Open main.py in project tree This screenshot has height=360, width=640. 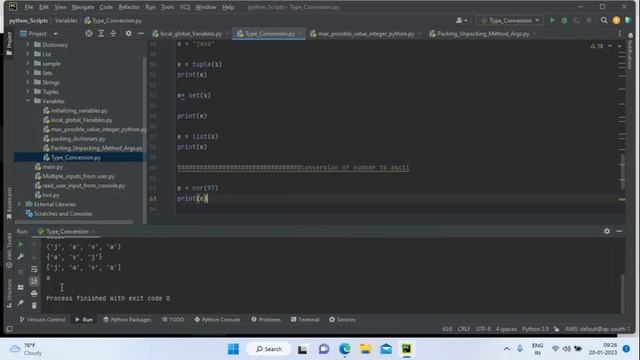coord(52,167)
